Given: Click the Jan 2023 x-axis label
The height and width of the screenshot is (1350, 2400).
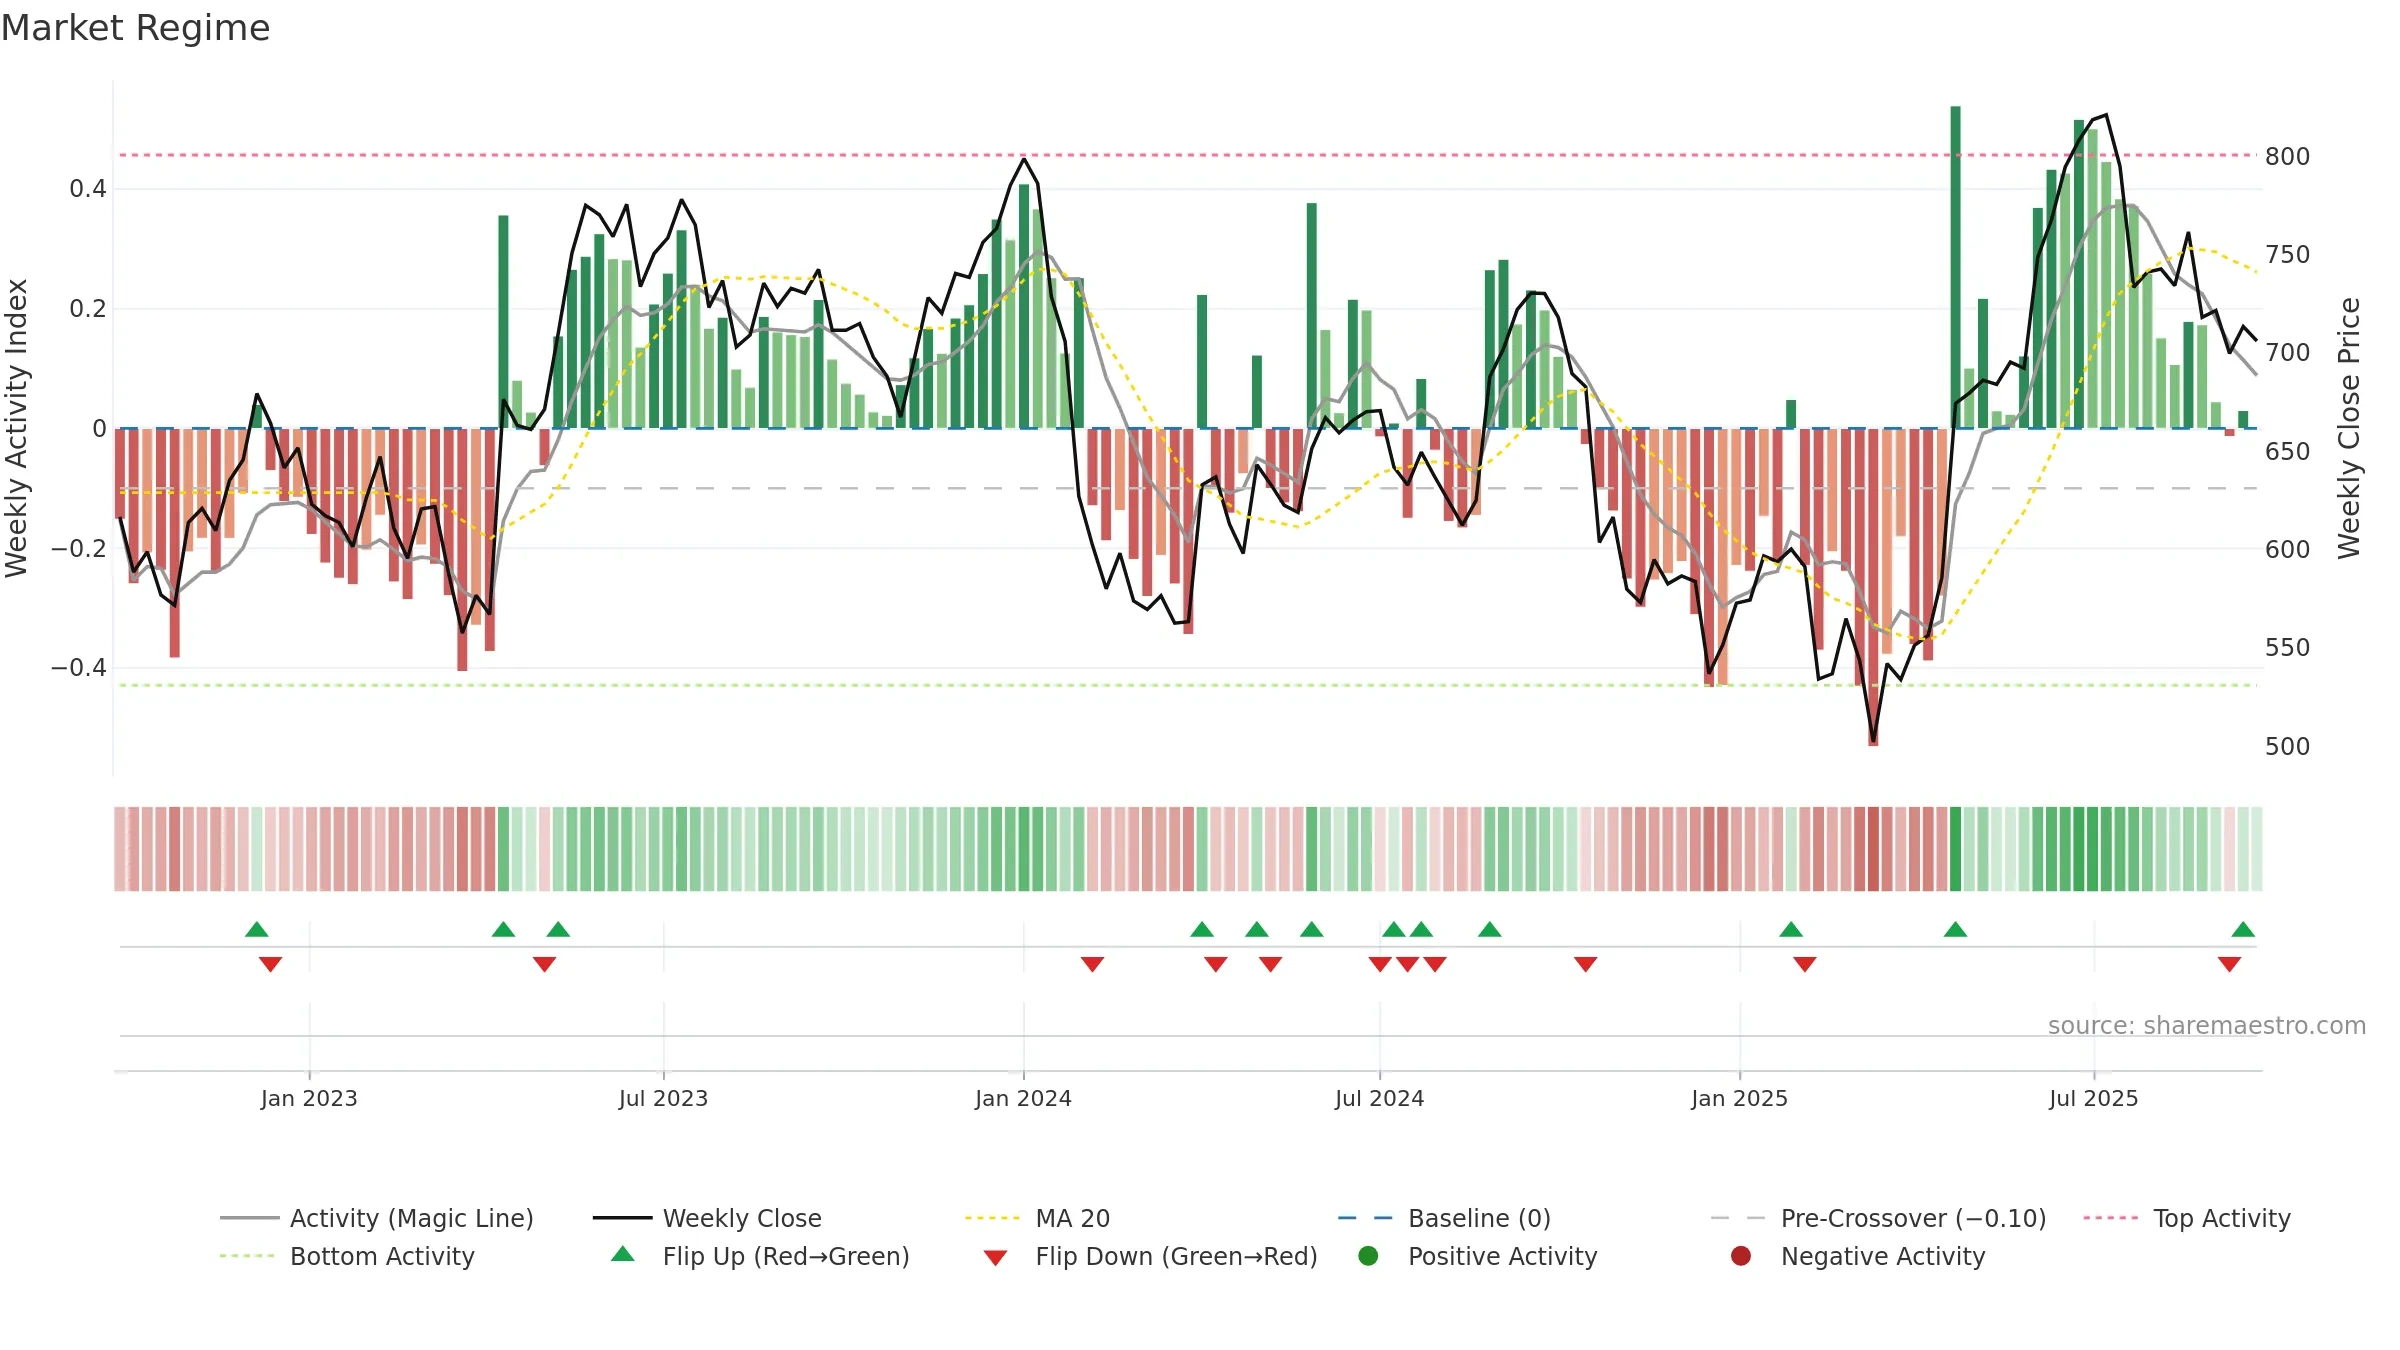Looking at the screenshot, I should (x=309, y=1098).
